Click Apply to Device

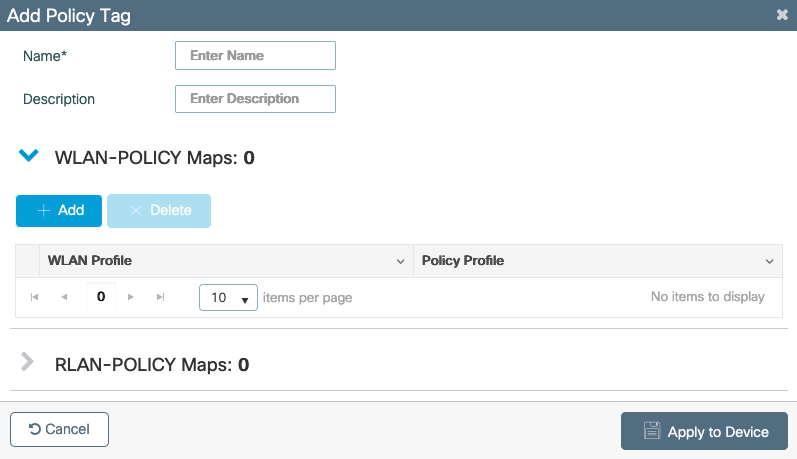tap(704, 432)
